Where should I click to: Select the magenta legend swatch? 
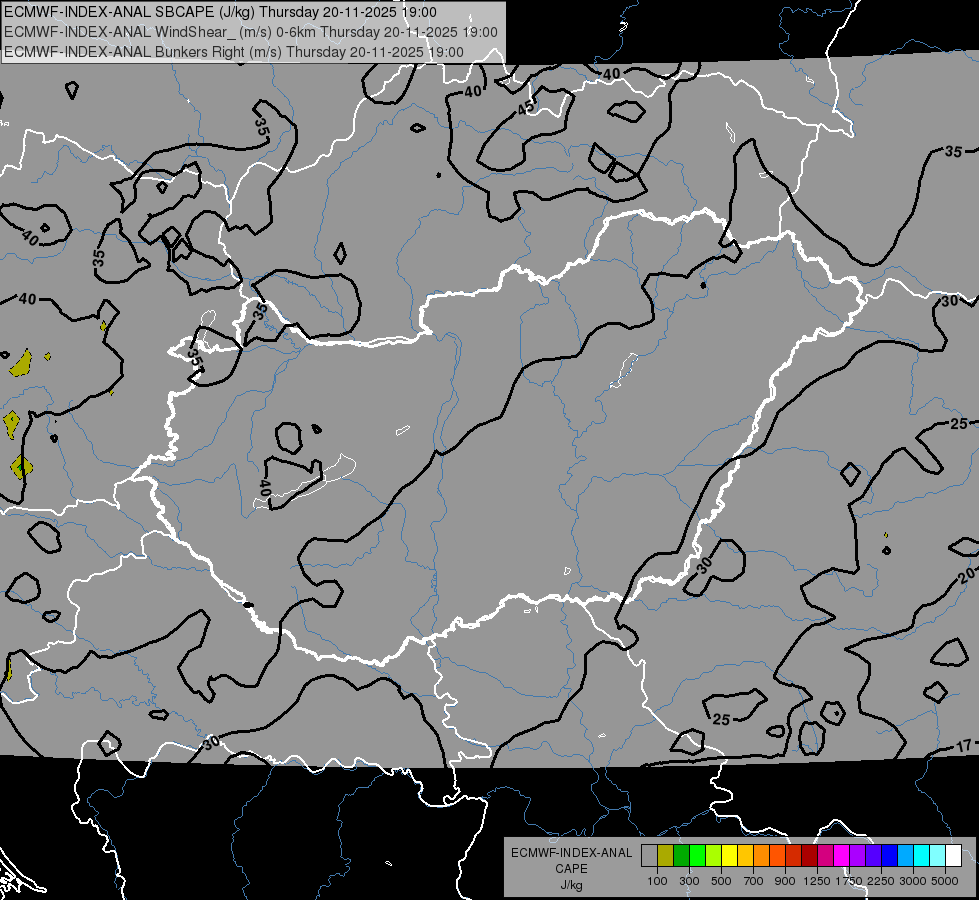[x=841, y=856]
